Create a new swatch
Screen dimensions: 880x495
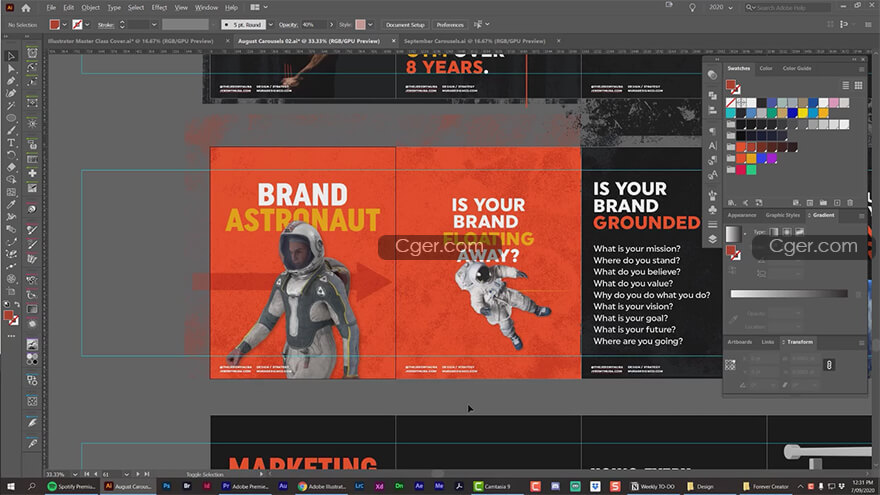point(837,203)
